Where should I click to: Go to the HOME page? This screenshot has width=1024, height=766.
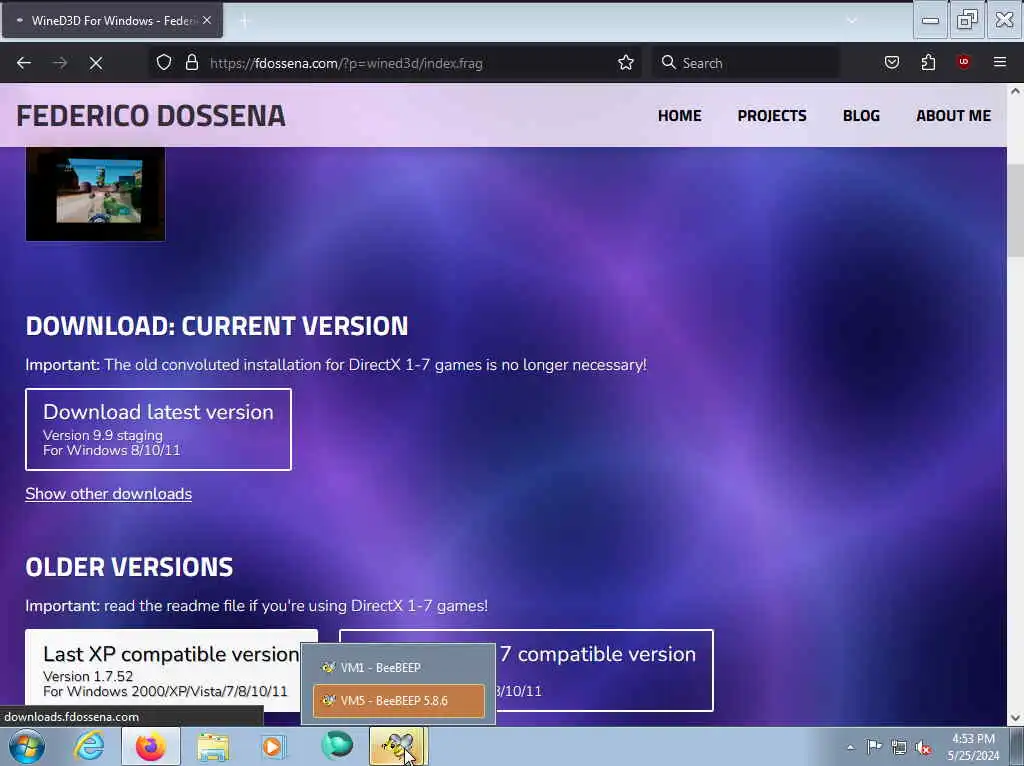[x=679, y=116]
